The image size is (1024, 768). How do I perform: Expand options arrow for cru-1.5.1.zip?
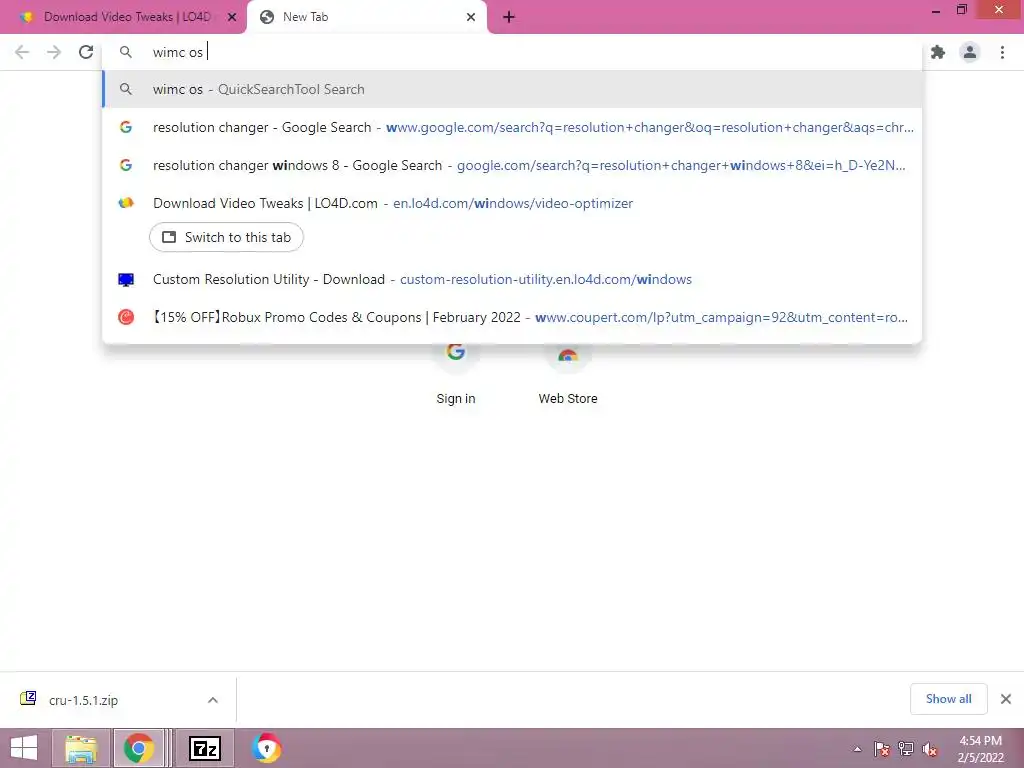click(x=213, y=700)
